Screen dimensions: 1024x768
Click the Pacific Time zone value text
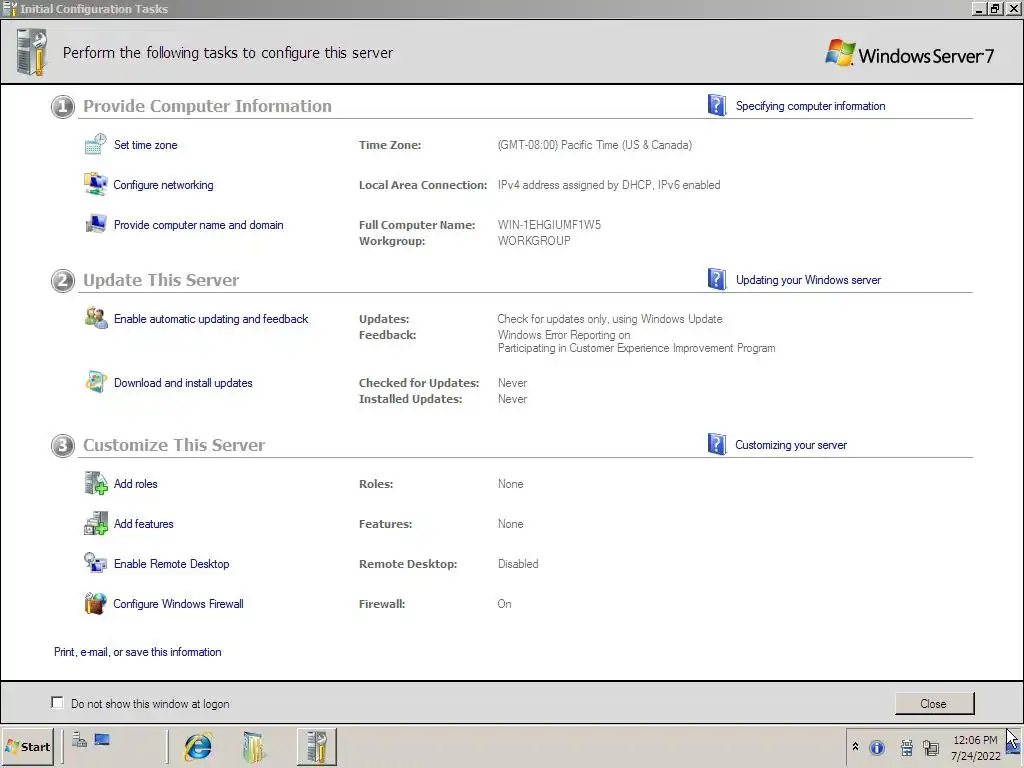(x=594, y=145)
